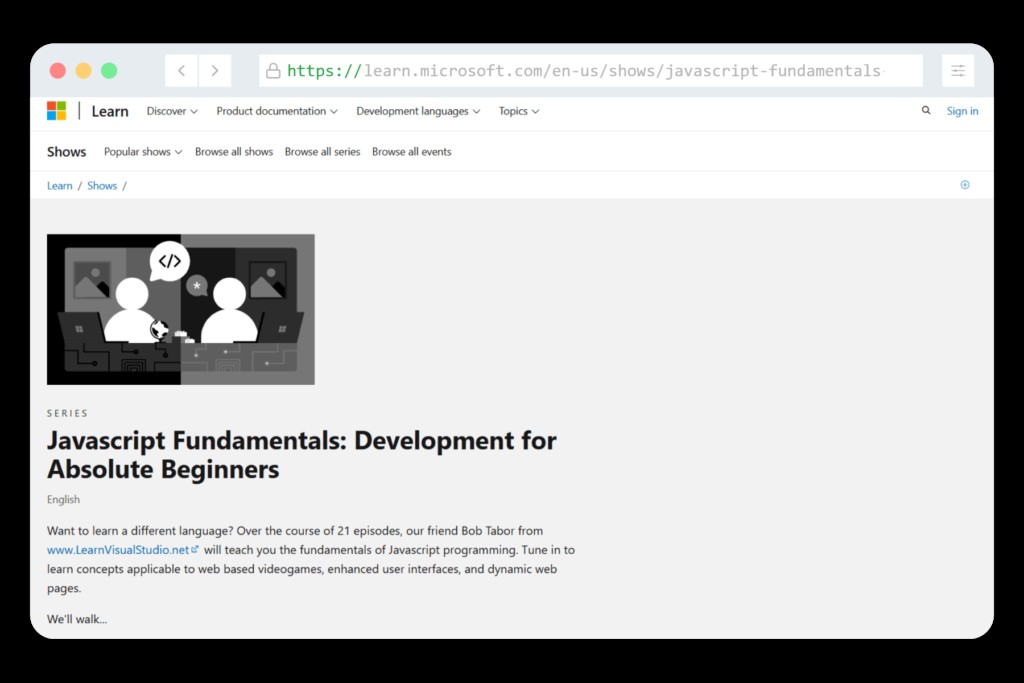Go to Browse all events
This screenshot has width=1024, height=683.
(411, 151)
